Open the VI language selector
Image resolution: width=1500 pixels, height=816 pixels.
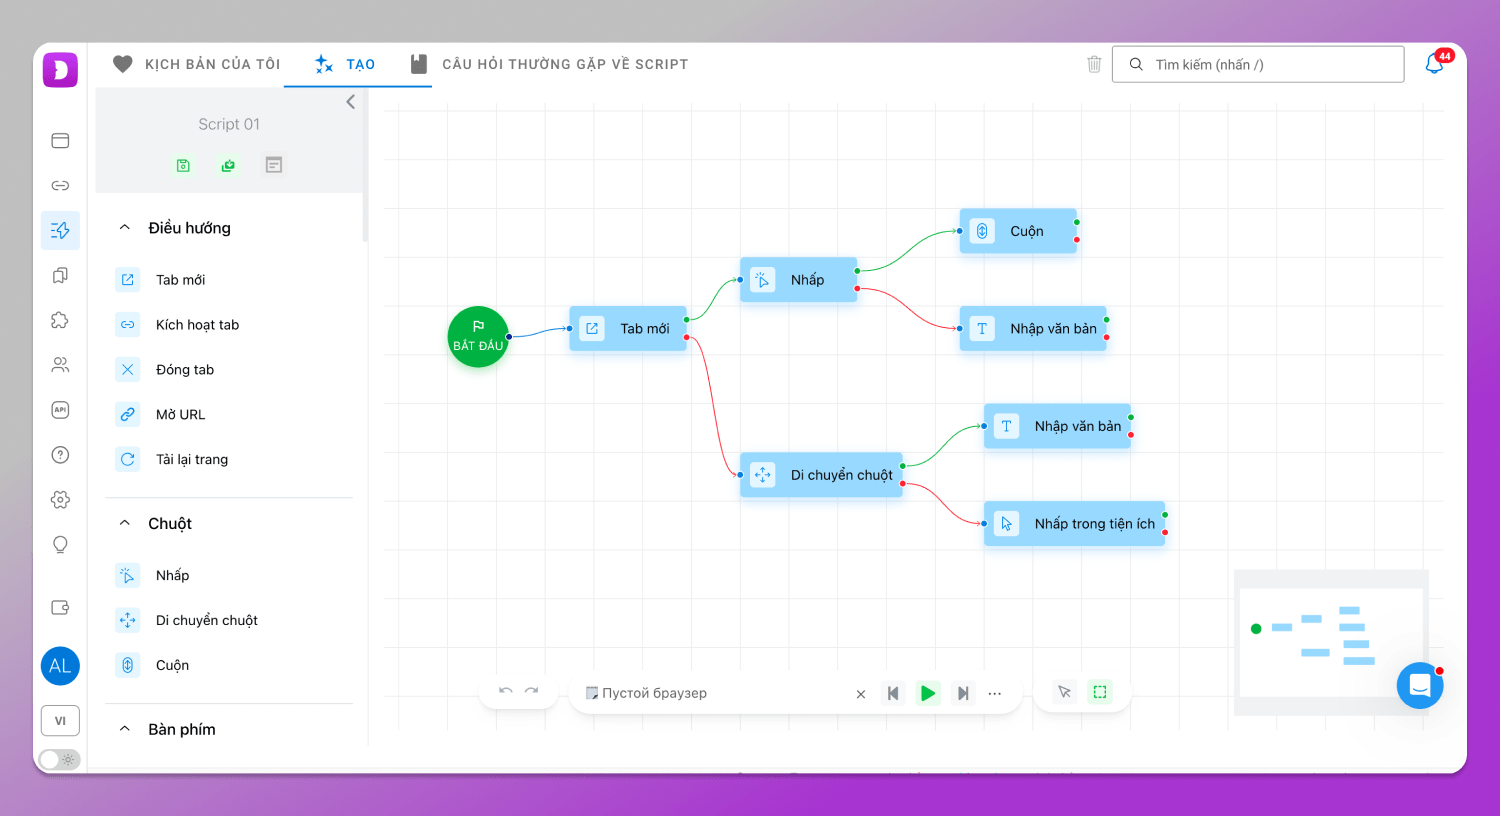point(60,720)
